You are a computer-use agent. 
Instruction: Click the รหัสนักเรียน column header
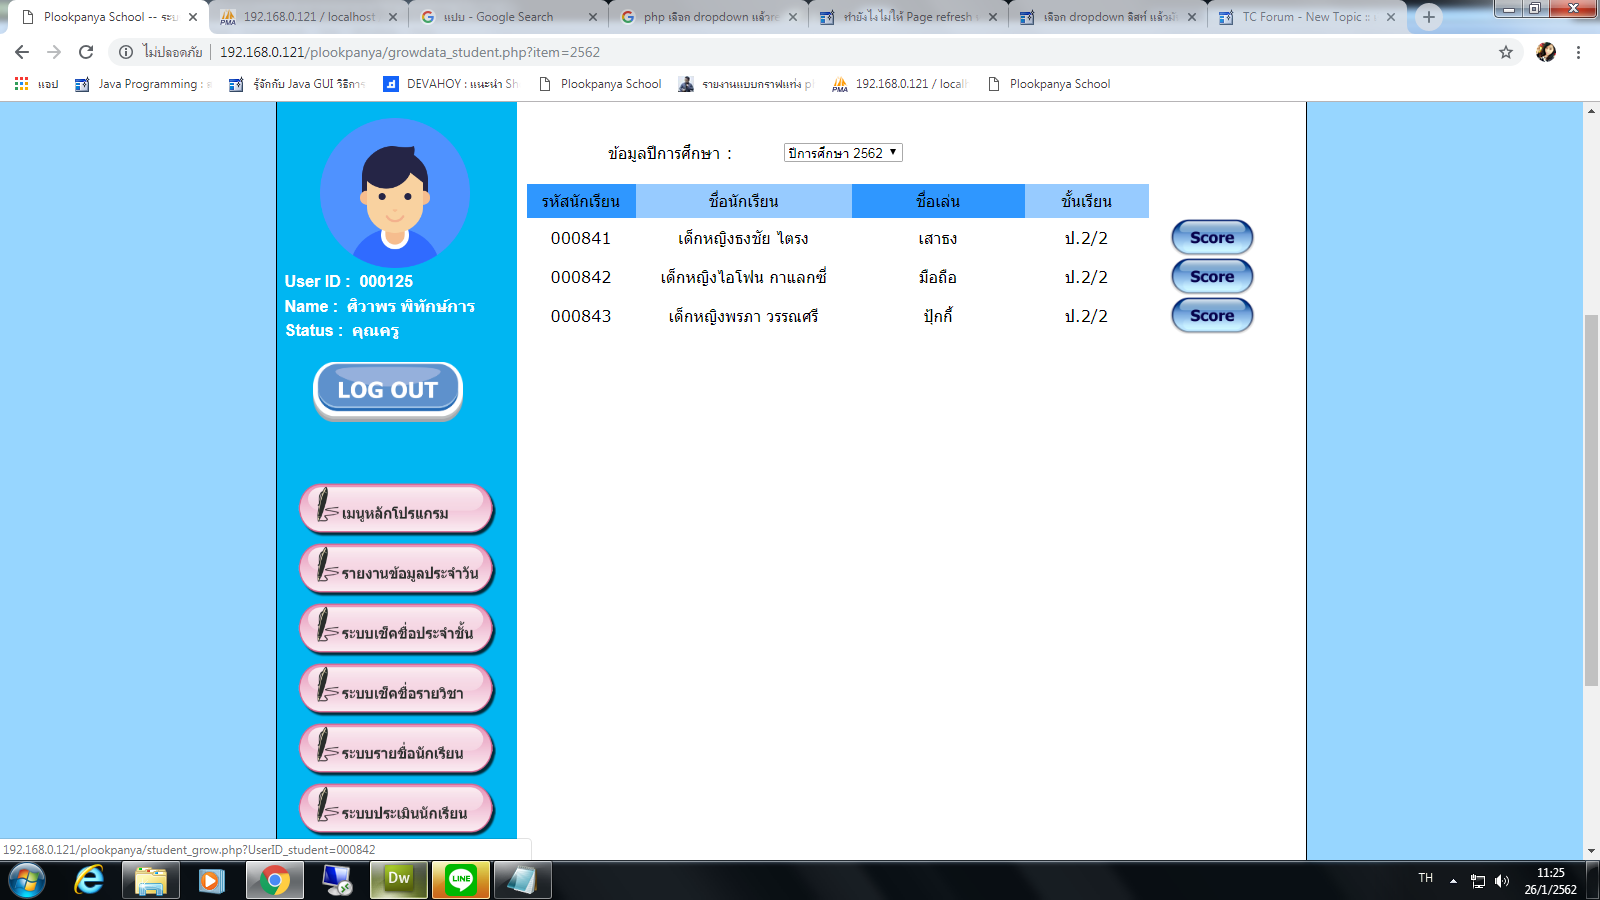click(581, 201)
